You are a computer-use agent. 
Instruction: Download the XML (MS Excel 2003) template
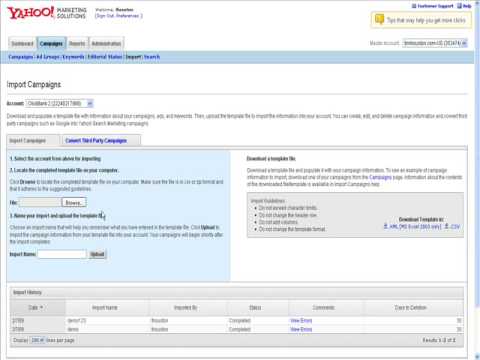coord(415,226)
